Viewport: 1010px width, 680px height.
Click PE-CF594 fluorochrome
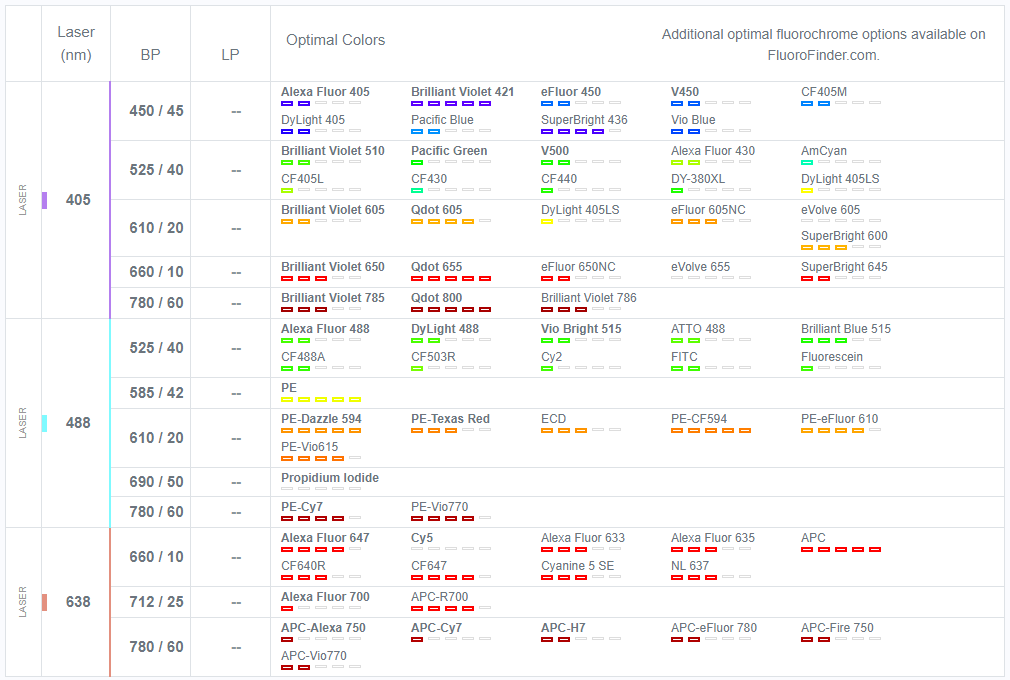tap(699, 419)
